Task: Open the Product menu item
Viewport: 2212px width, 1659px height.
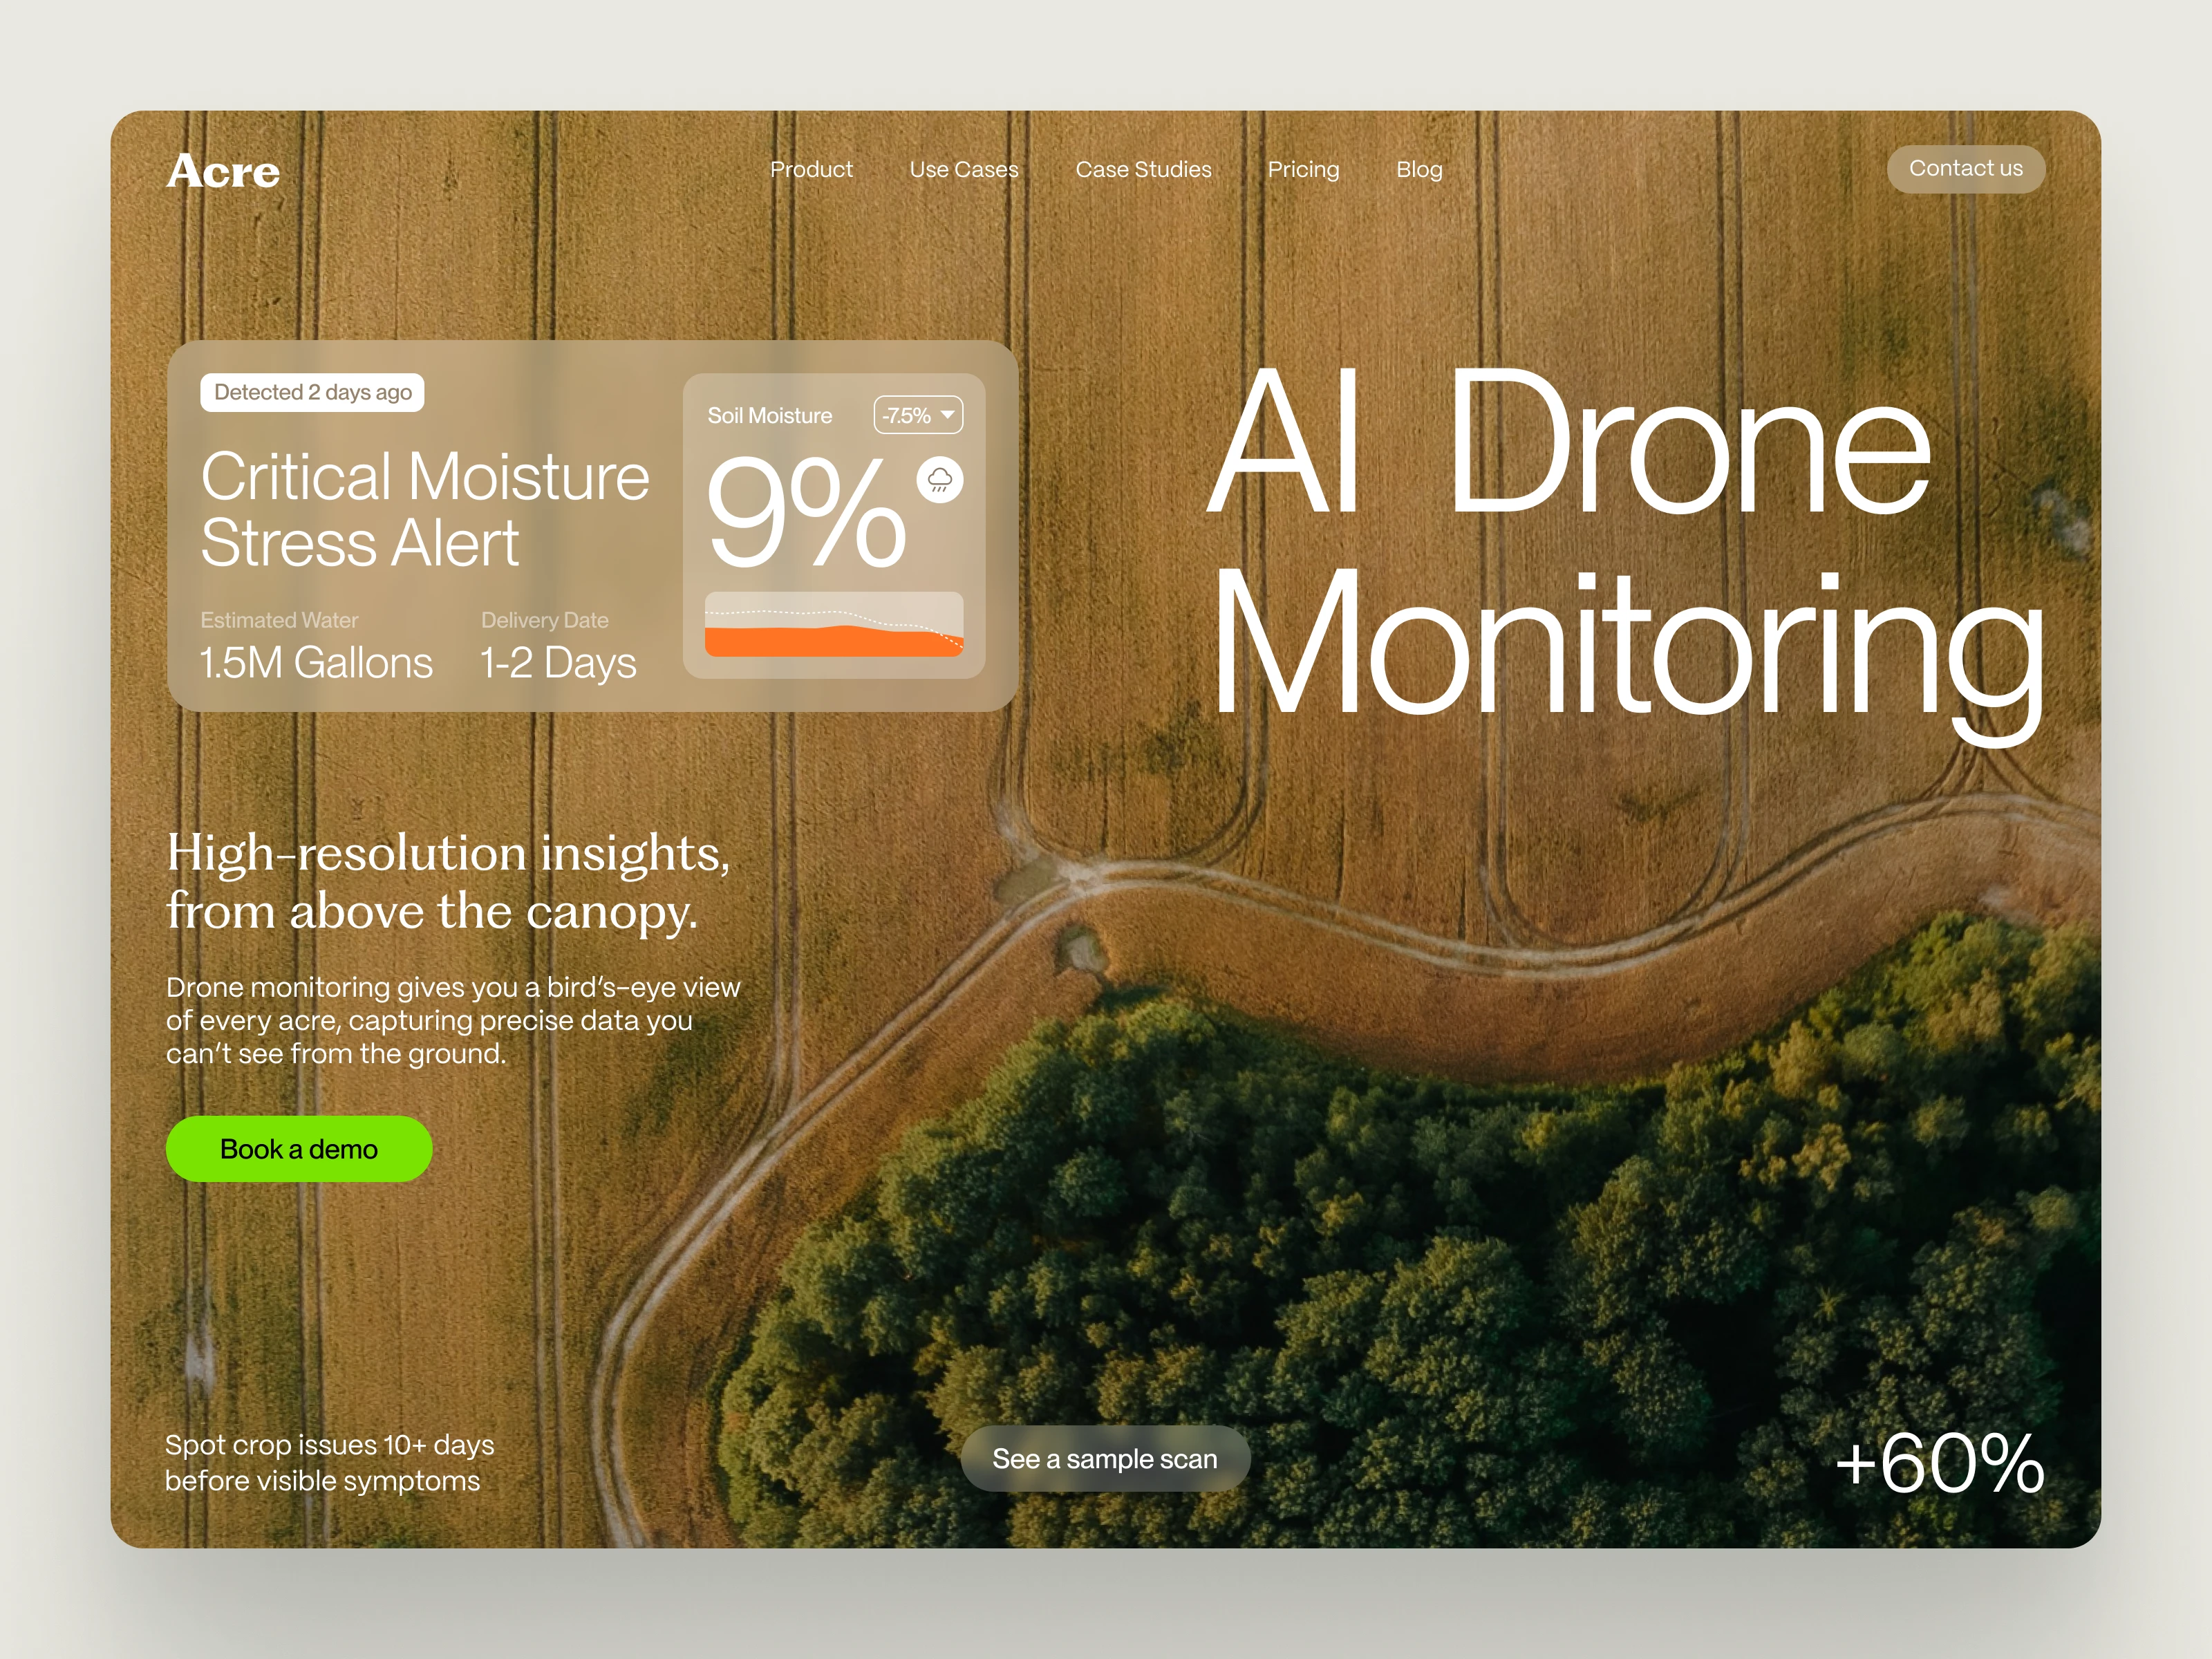Action: [811, 169]
